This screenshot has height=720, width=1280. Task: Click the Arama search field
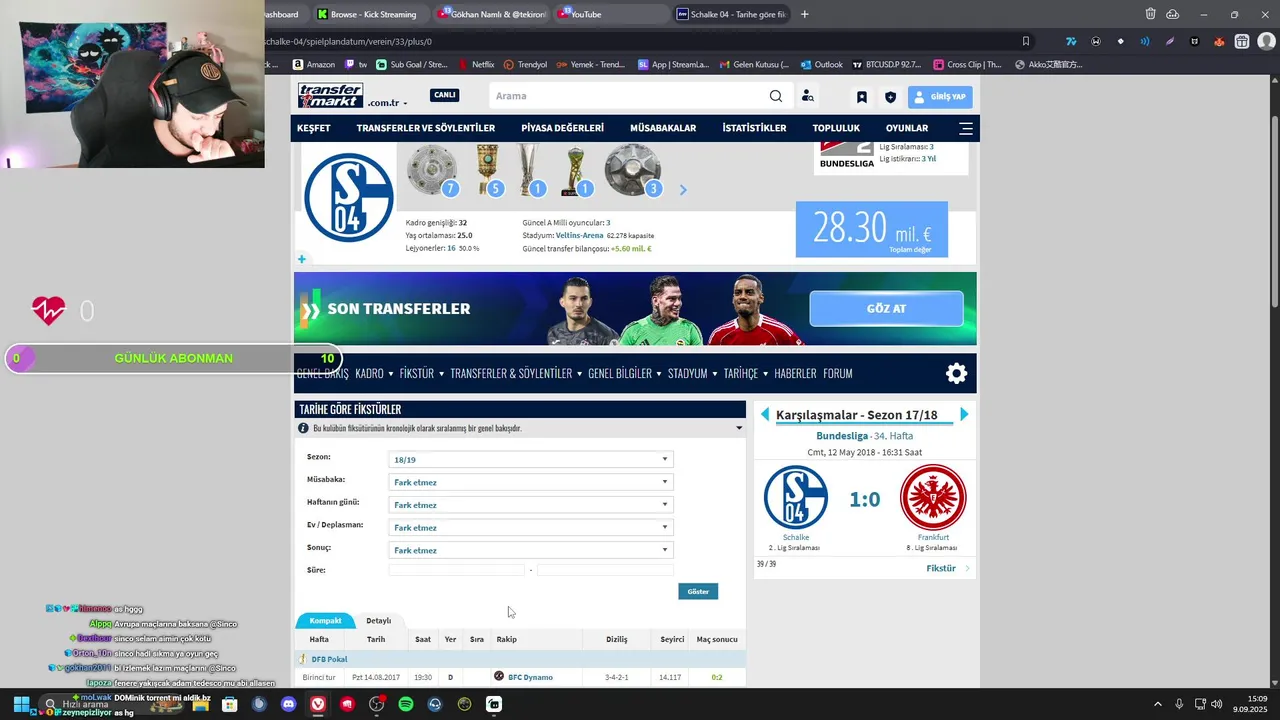point(626,96)
